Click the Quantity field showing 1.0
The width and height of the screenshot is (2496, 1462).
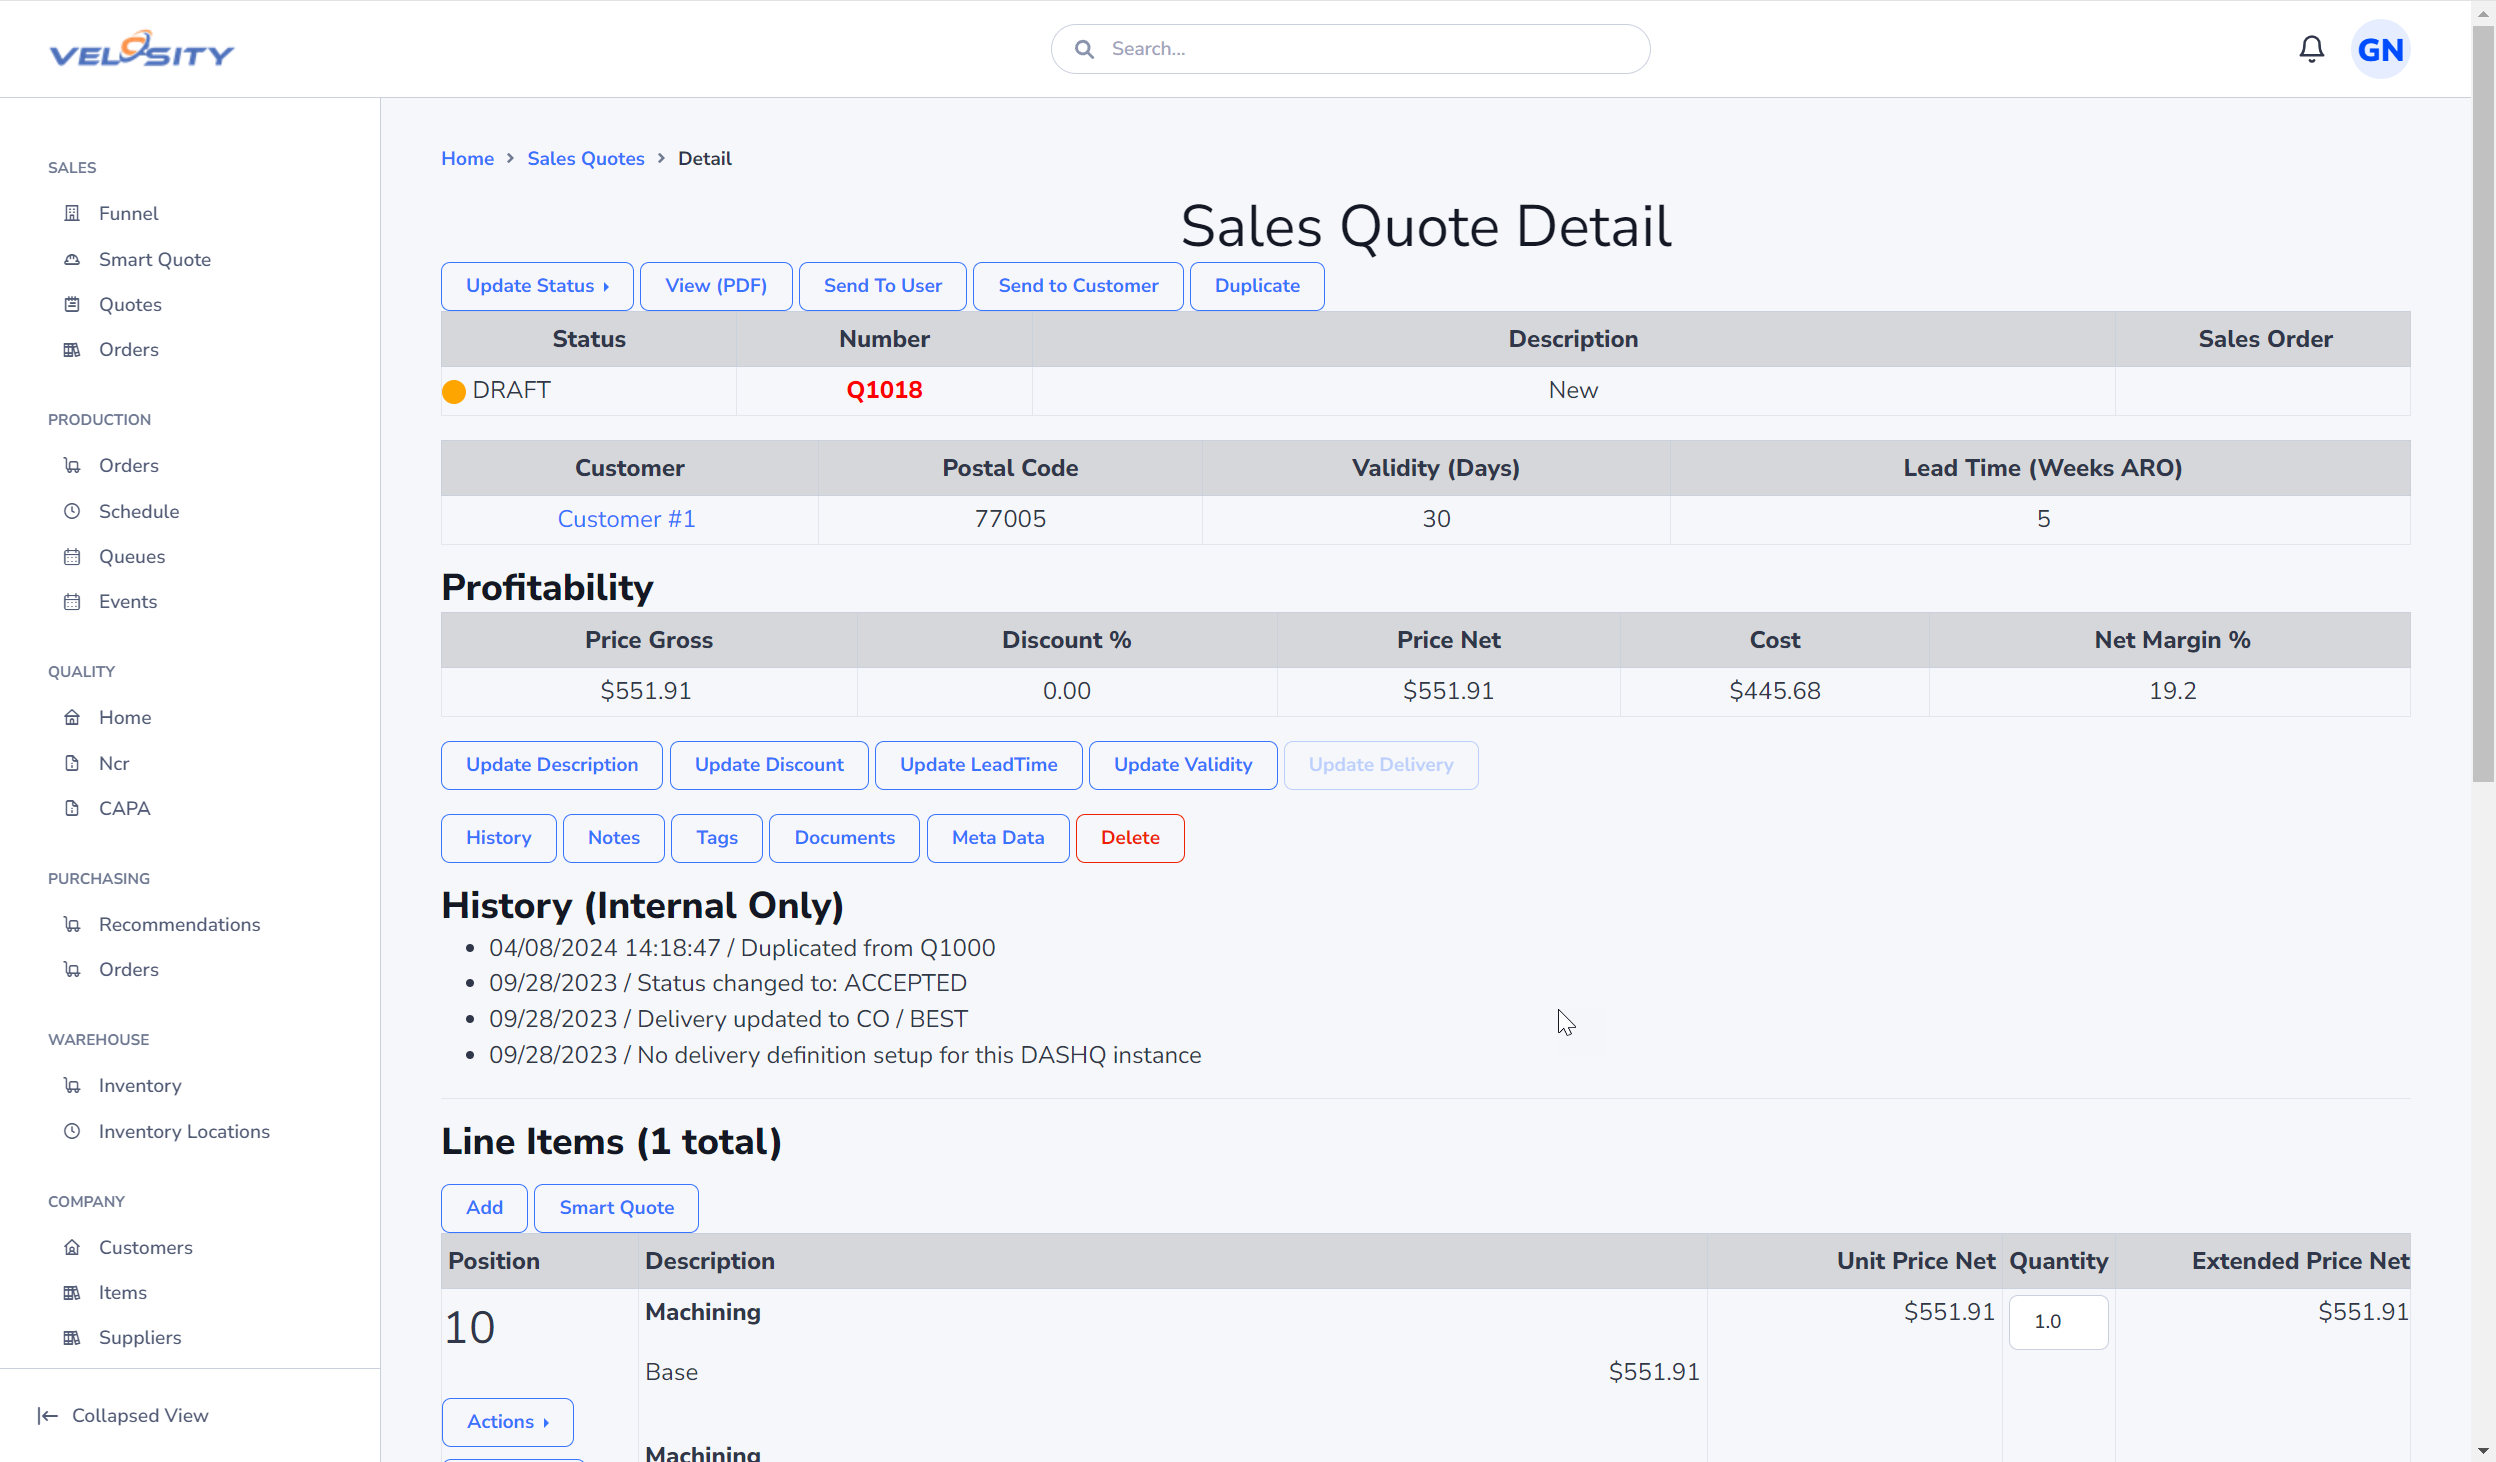(2058, 1322)
